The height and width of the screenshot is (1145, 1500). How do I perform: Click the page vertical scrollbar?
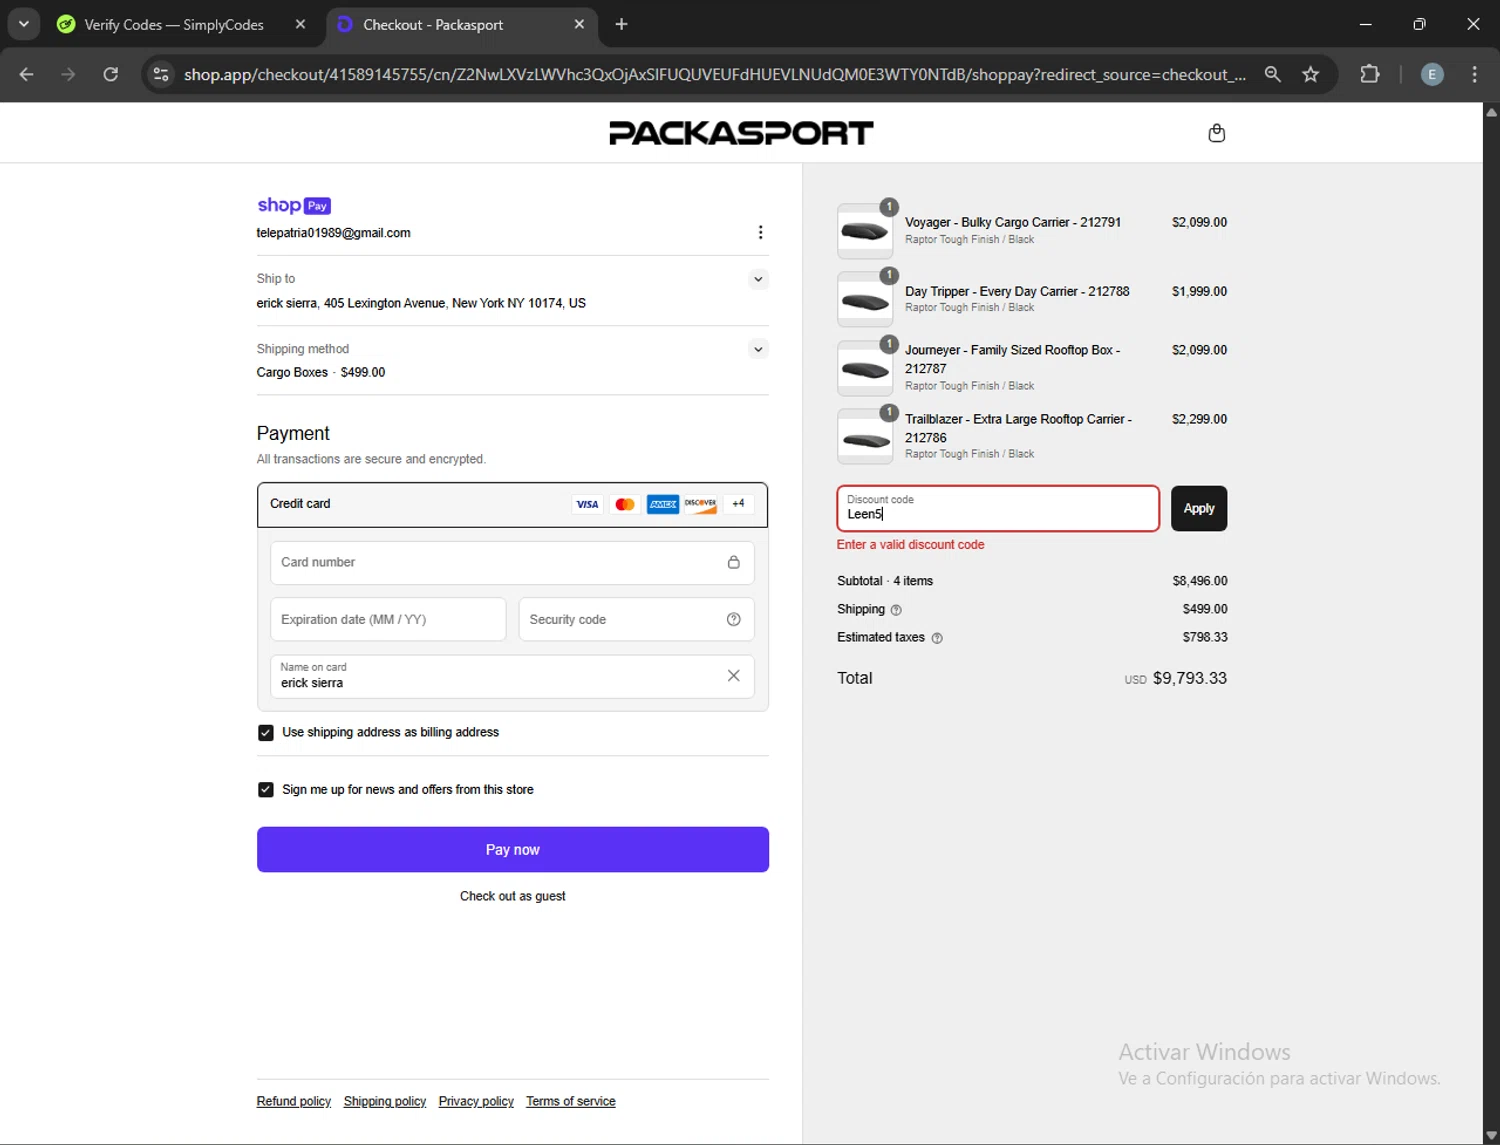[1491, 623]
